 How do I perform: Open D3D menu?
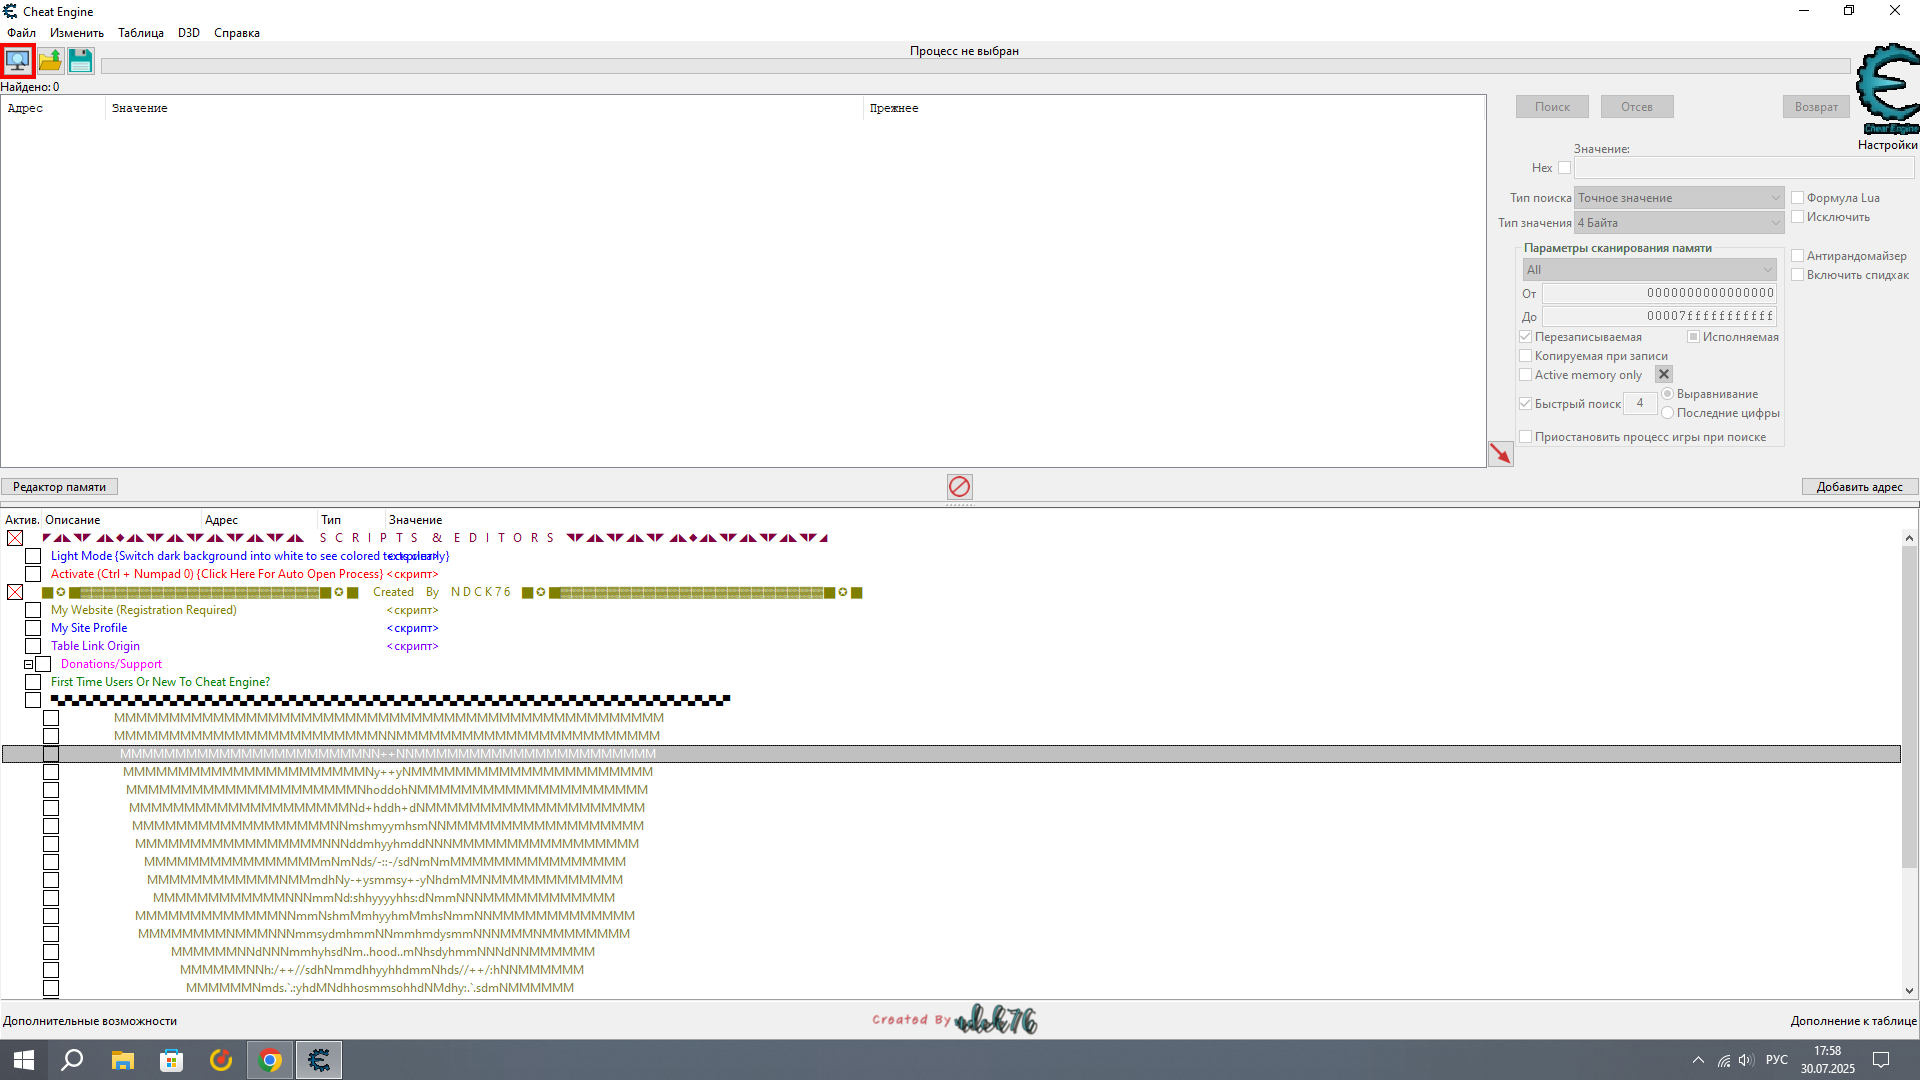[x=189, y=33]
